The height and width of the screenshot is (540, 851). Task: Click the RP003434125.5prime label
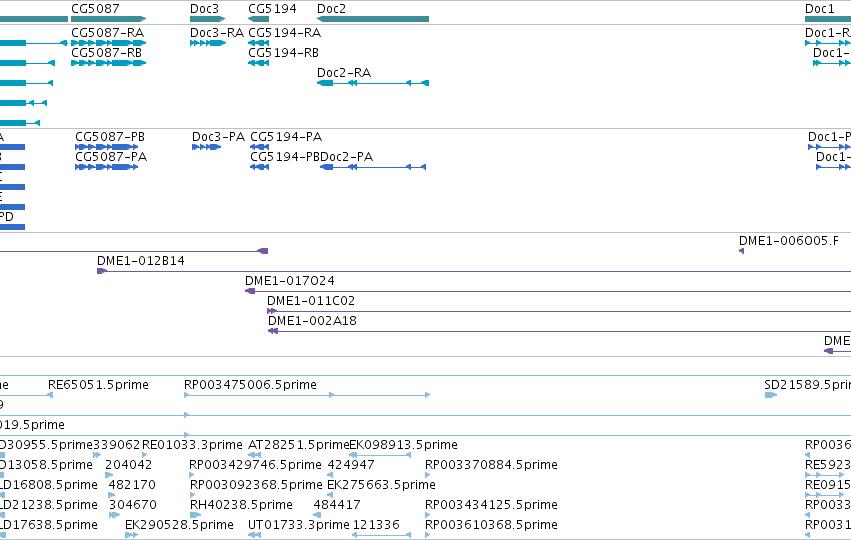coord(491,505)
